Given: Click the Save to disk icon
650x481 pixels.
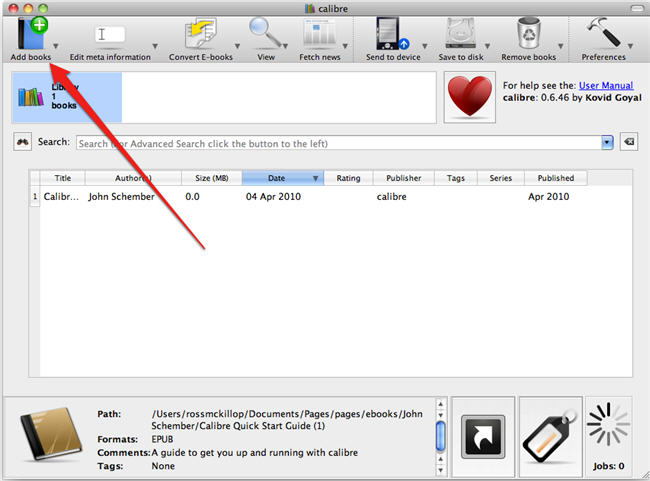Looking at the screenshot, I should click(x=460, y=34).
